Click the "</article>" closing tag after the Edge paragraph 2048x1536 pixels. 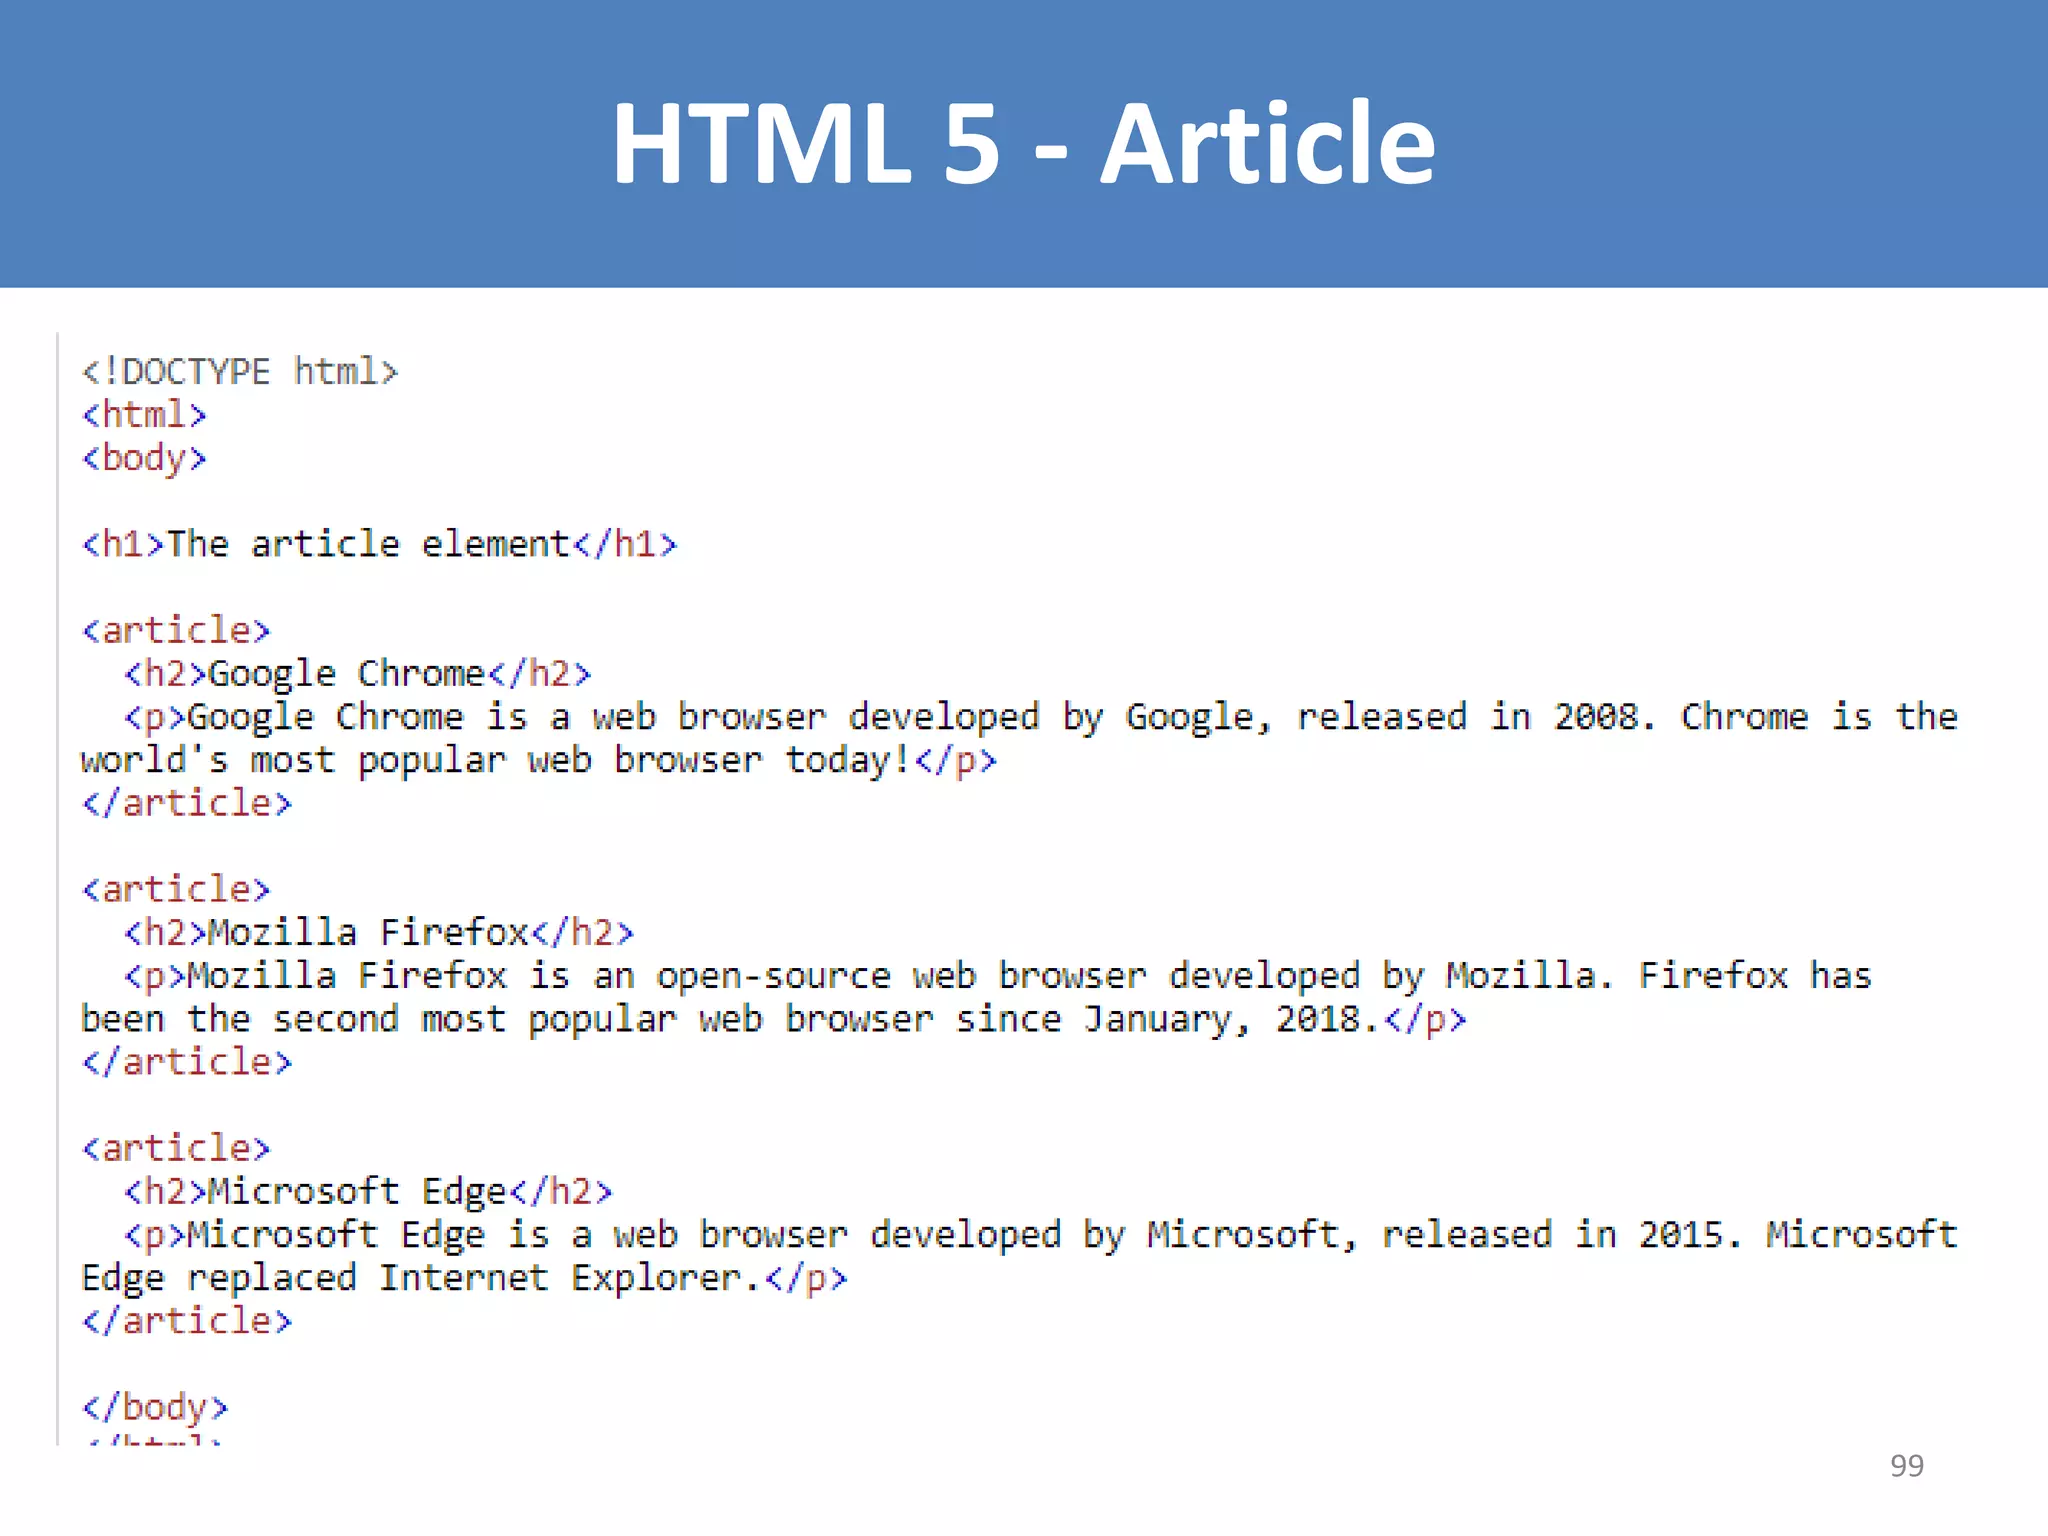click(x=187, y=1321)
